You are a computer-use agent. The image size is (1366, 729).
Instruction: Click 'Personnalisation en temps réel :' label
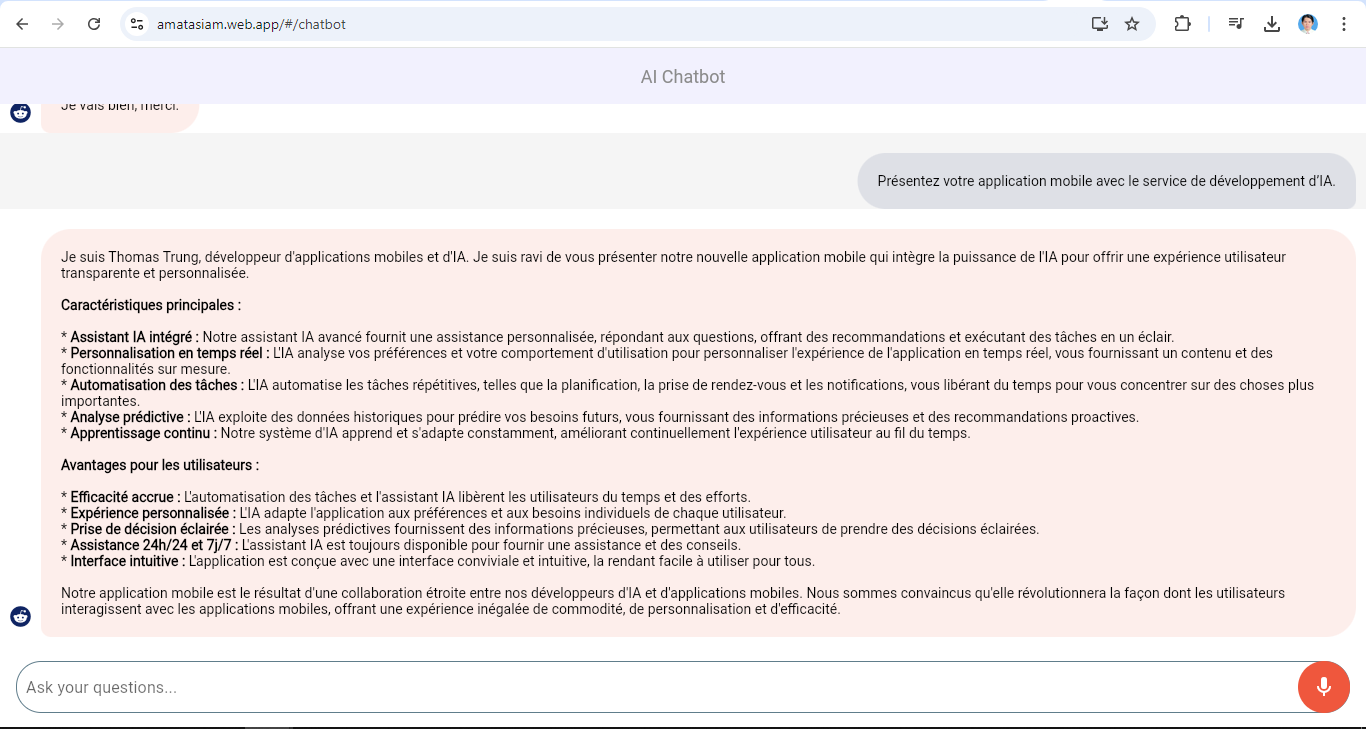click(170, 353)
